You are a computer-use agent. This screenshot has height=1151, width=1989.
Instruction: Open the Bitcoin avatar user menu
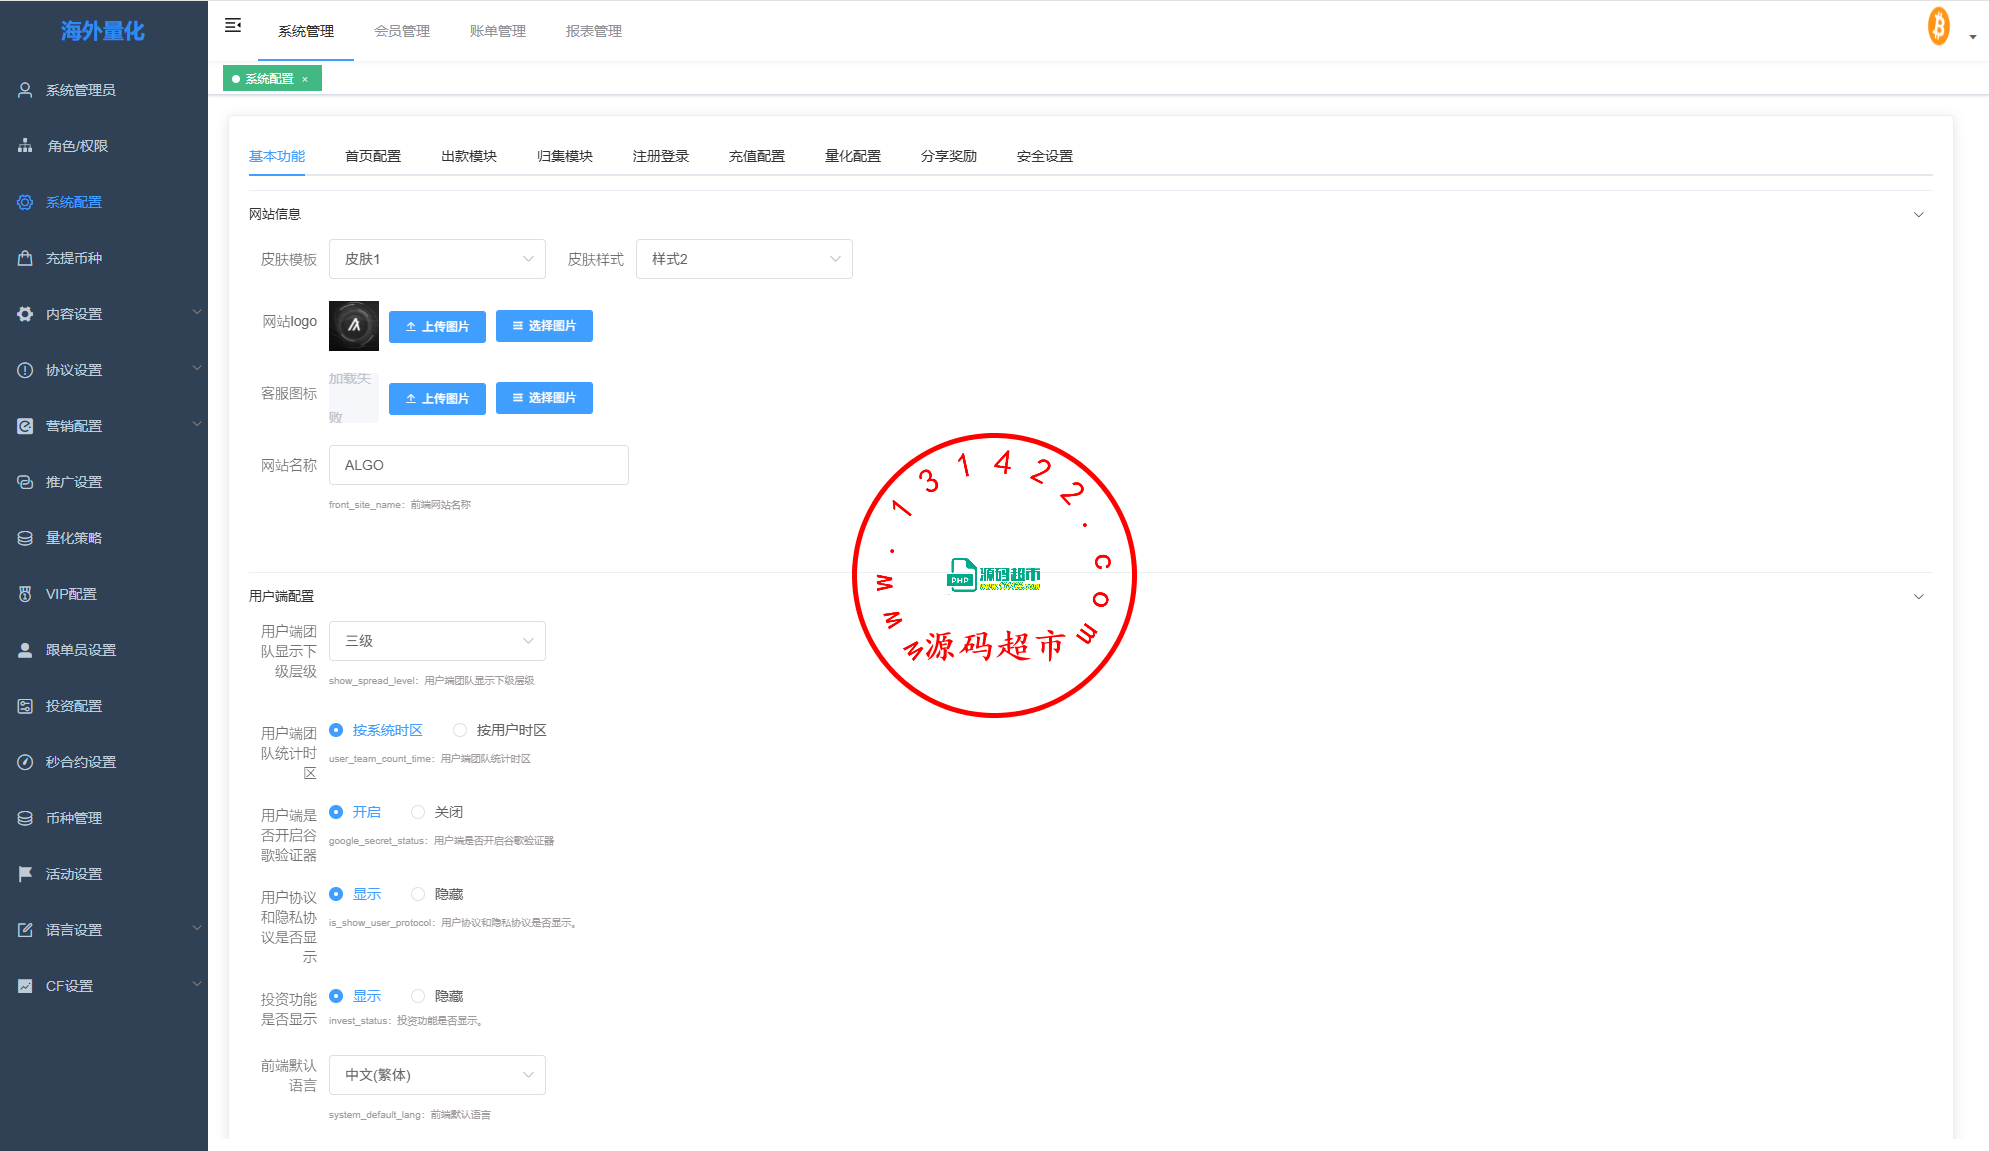click(1940, 28)
